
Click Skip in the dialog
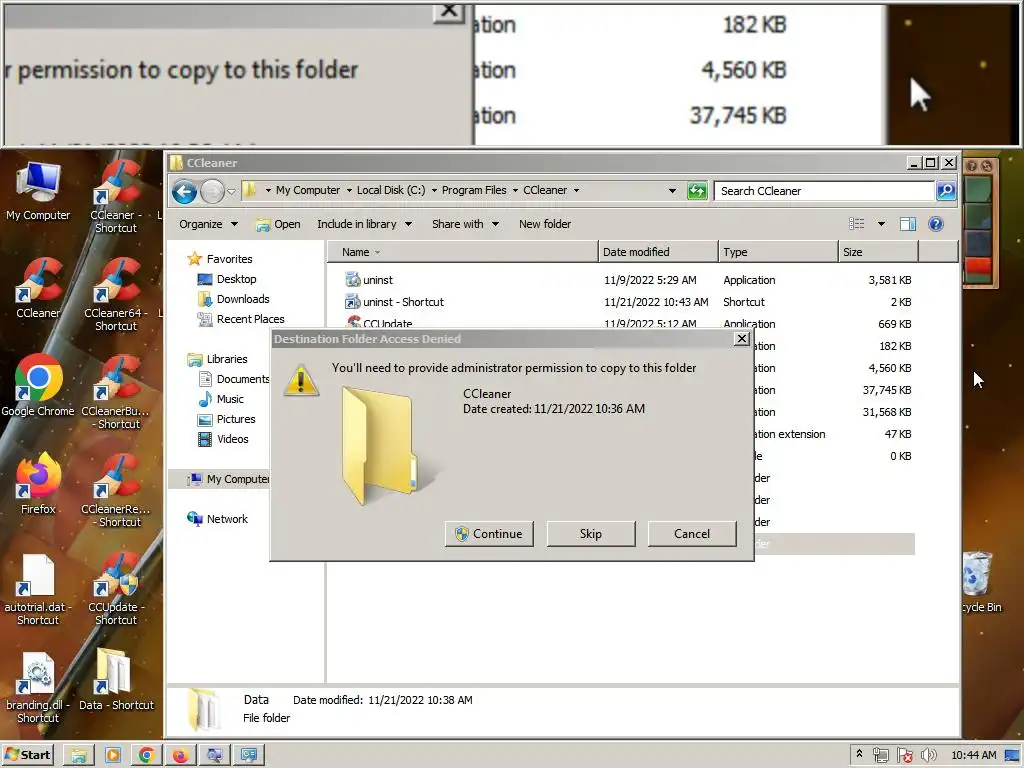[590, 534]
